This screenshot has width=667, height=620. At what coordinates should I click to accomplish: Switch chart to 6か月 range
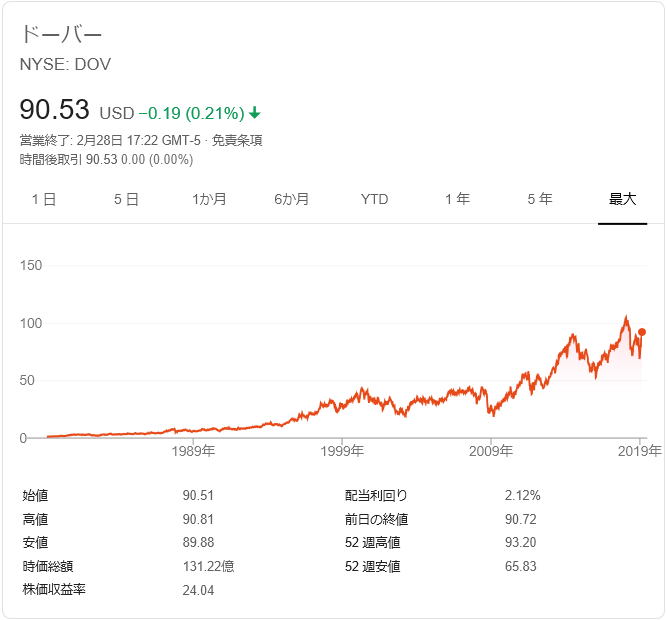tap(291, 199)
